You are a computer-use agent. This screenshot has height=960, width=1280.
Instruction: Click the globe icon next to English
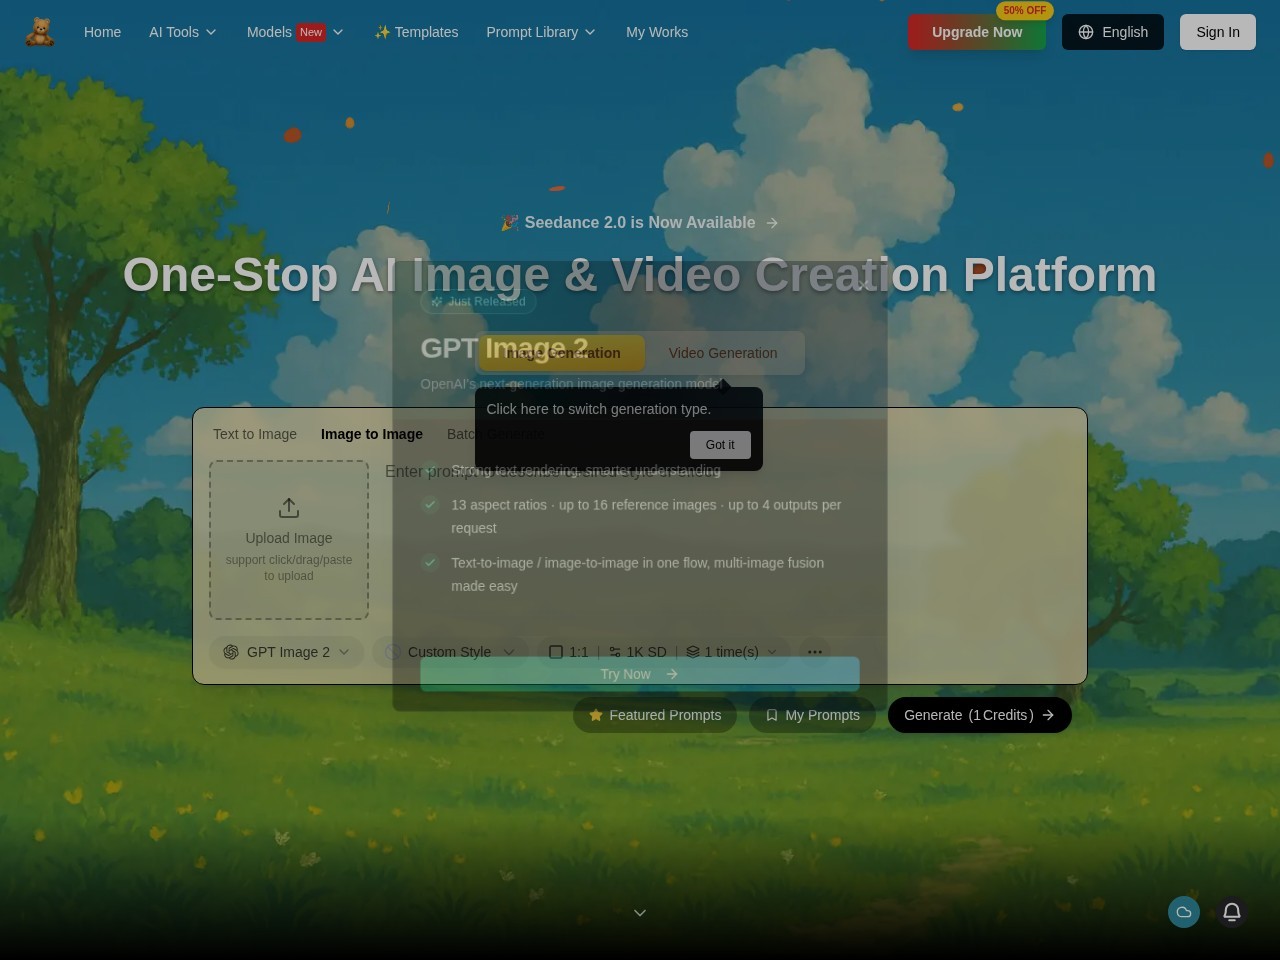[x=1086, y=32]
